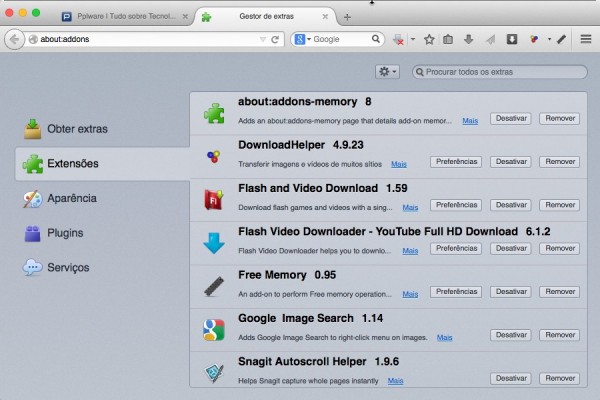The width and height of the screenshot is (600, 400).
Task: Remove Google Image Search extension
Action: coord(560,335)
